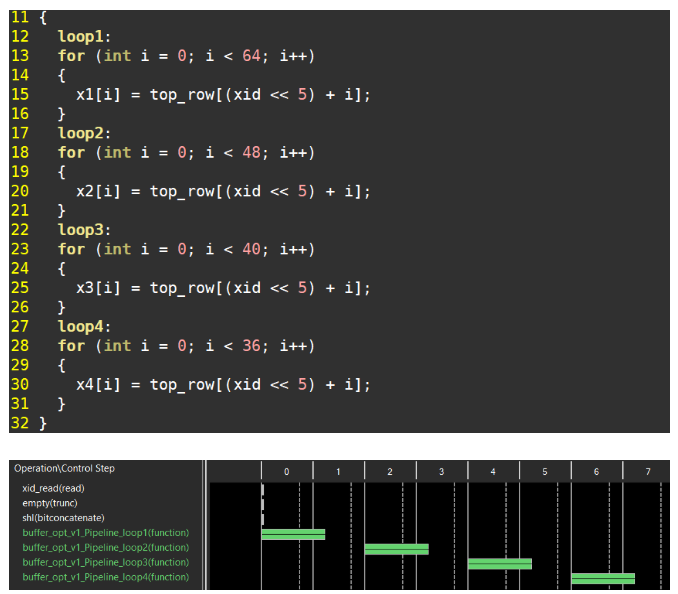Click the loop1 label in code
678x594 pixels.
tap(84, 37)
